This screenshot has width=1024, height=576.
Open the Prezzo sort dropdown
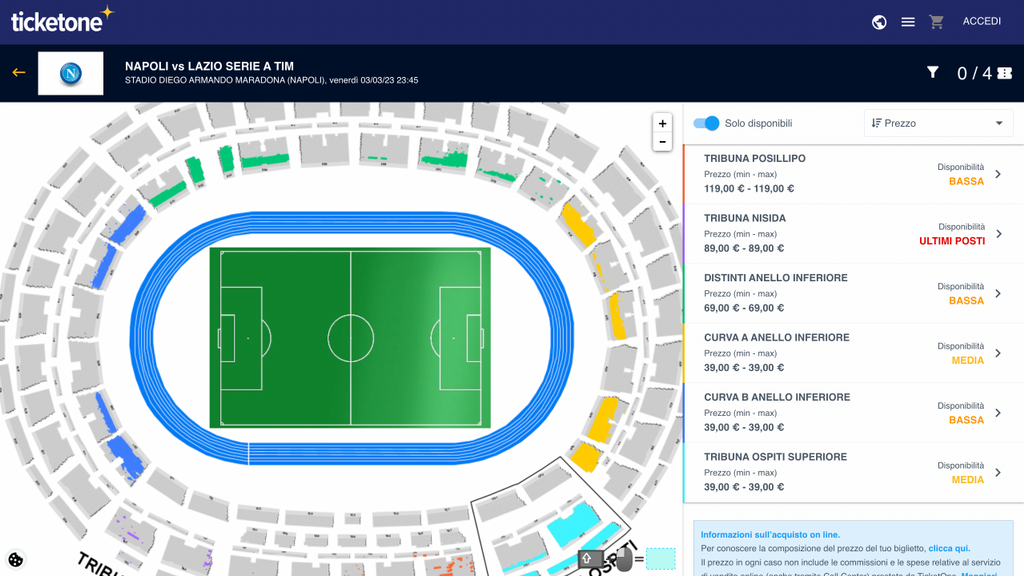[938, 123]
